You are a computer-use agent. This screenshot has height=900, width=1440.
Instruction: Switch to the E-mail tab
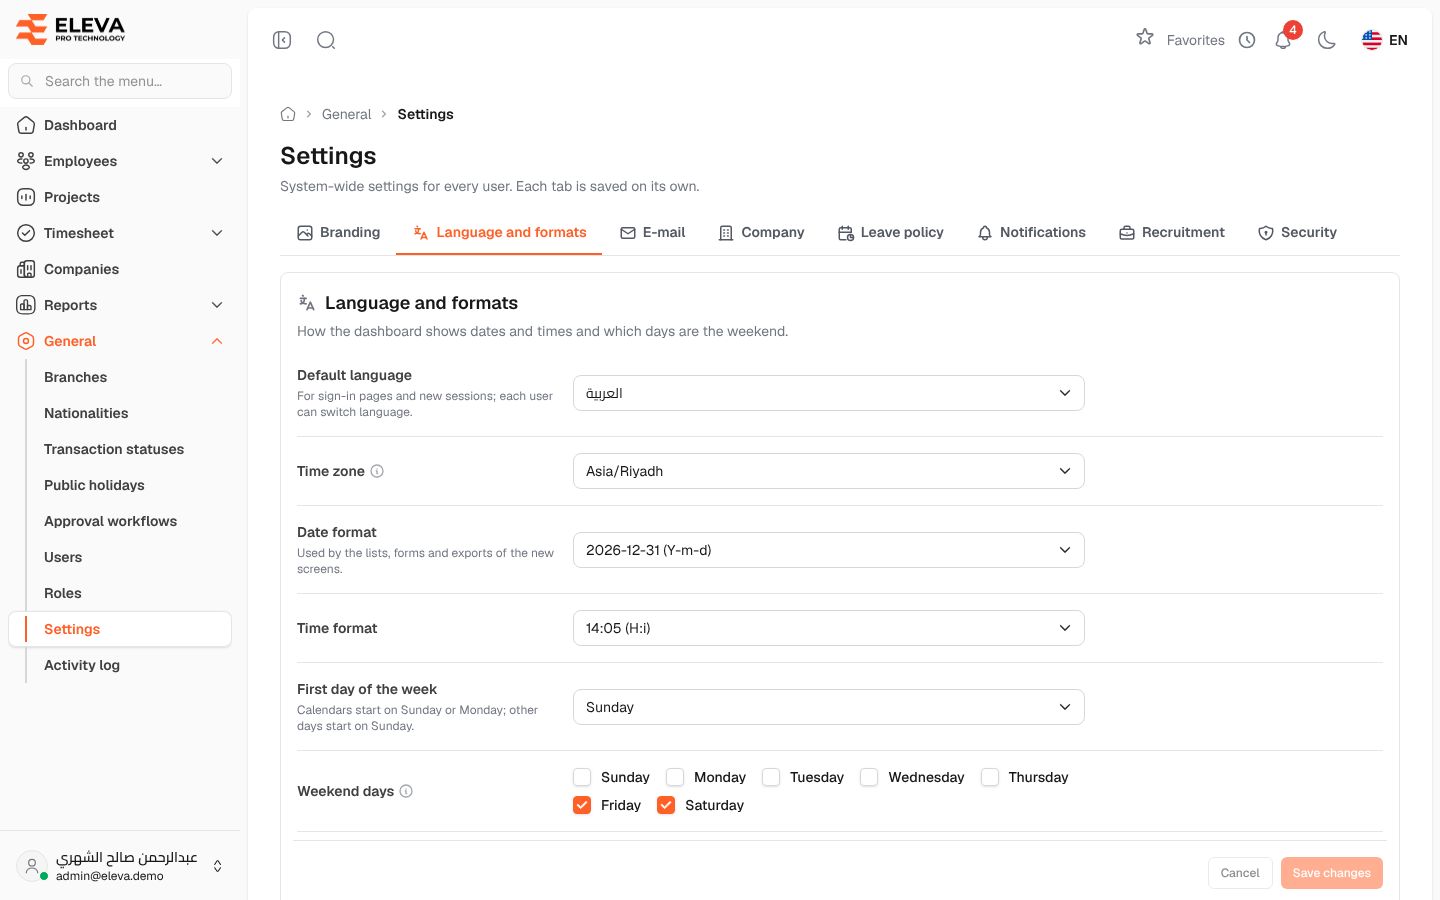click(x=653, y=232)
